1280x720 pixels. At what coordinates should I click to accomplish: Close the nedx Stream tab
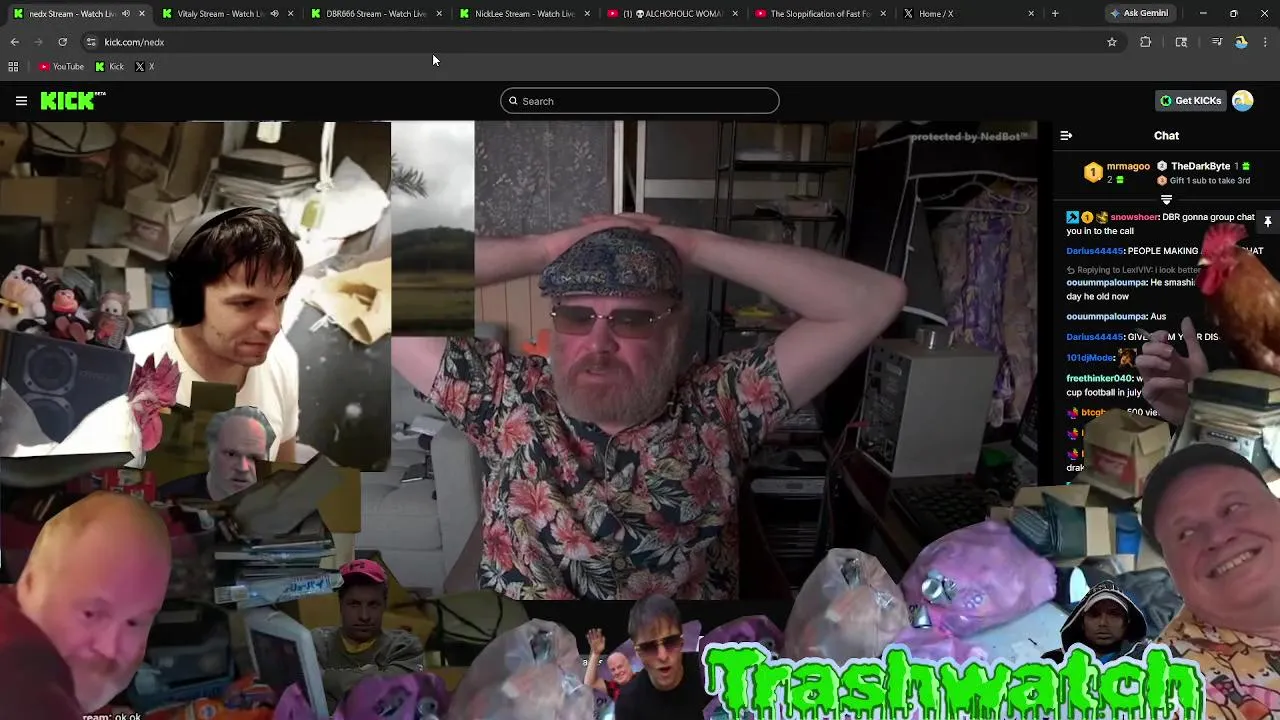[x=141, y=14]
